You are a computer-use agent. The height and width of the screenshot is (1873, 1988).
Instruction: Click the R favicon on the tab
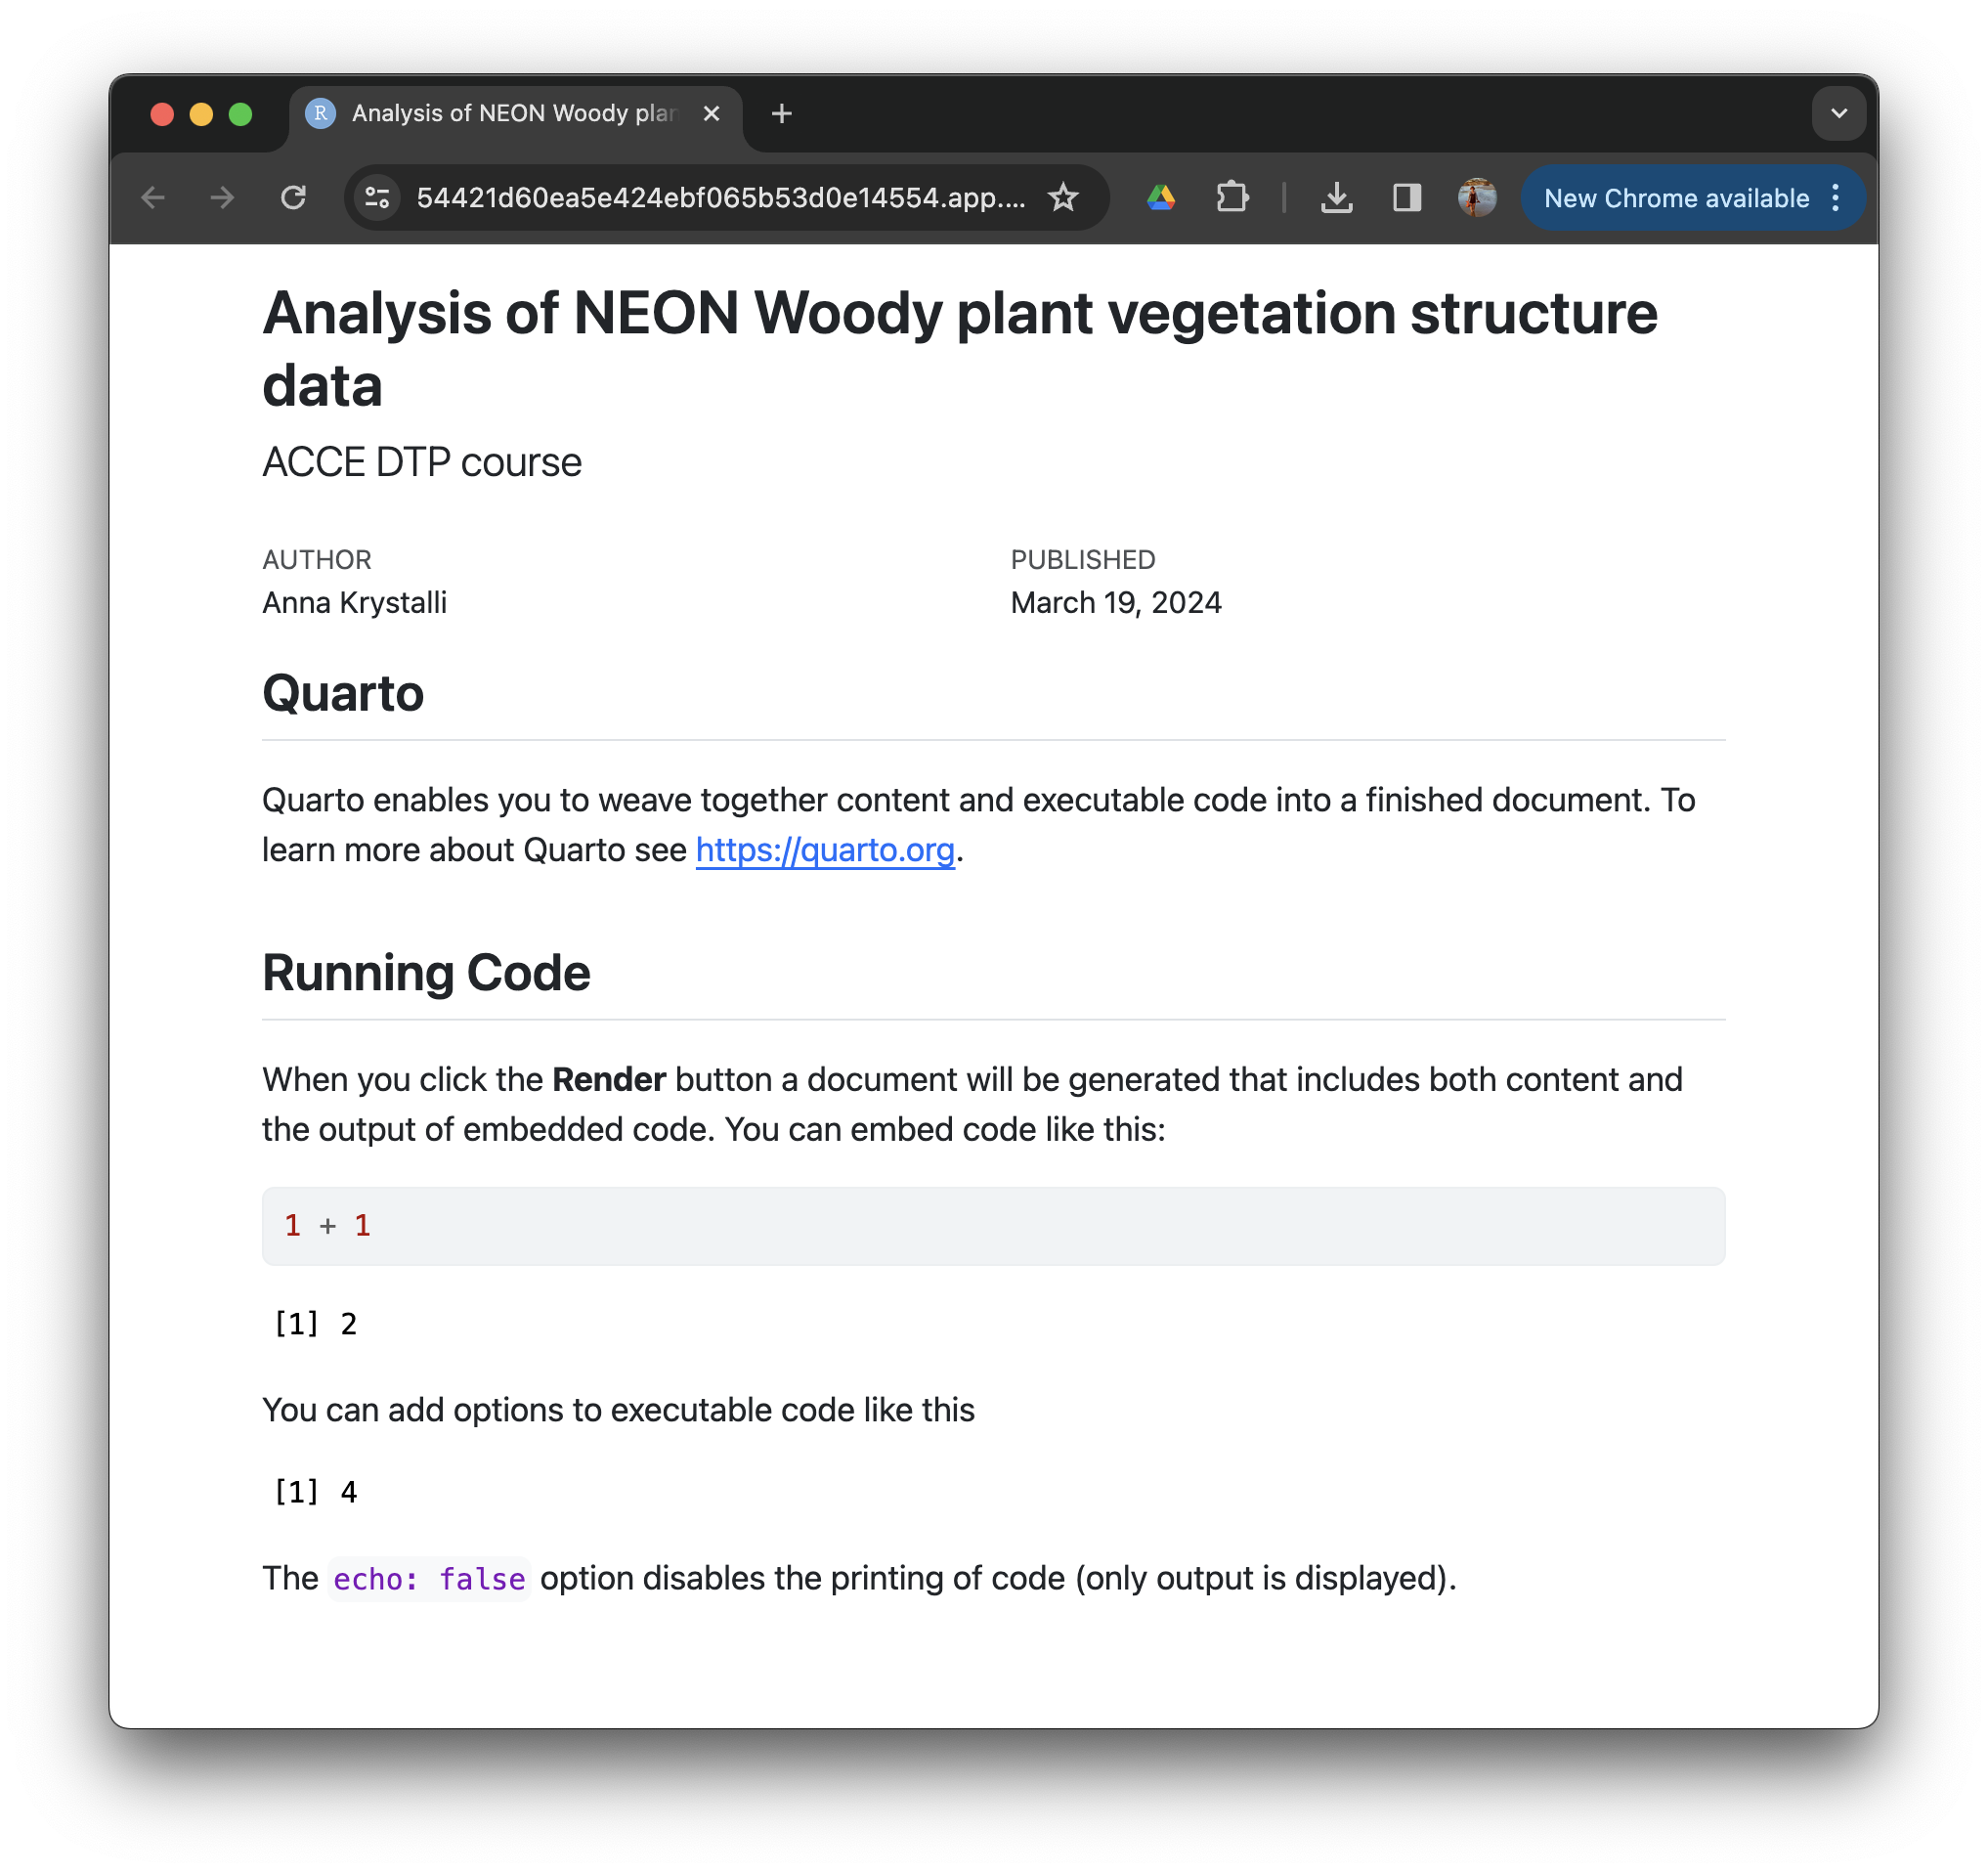click(x=320, y=114)
